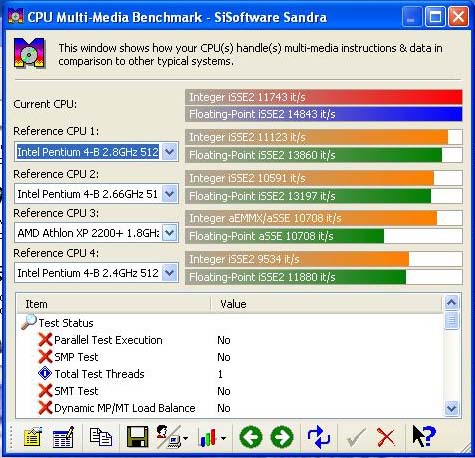The width and height of the screenshot is (475, 458).
Task: Click the copy documents icon
Action: 101,436
